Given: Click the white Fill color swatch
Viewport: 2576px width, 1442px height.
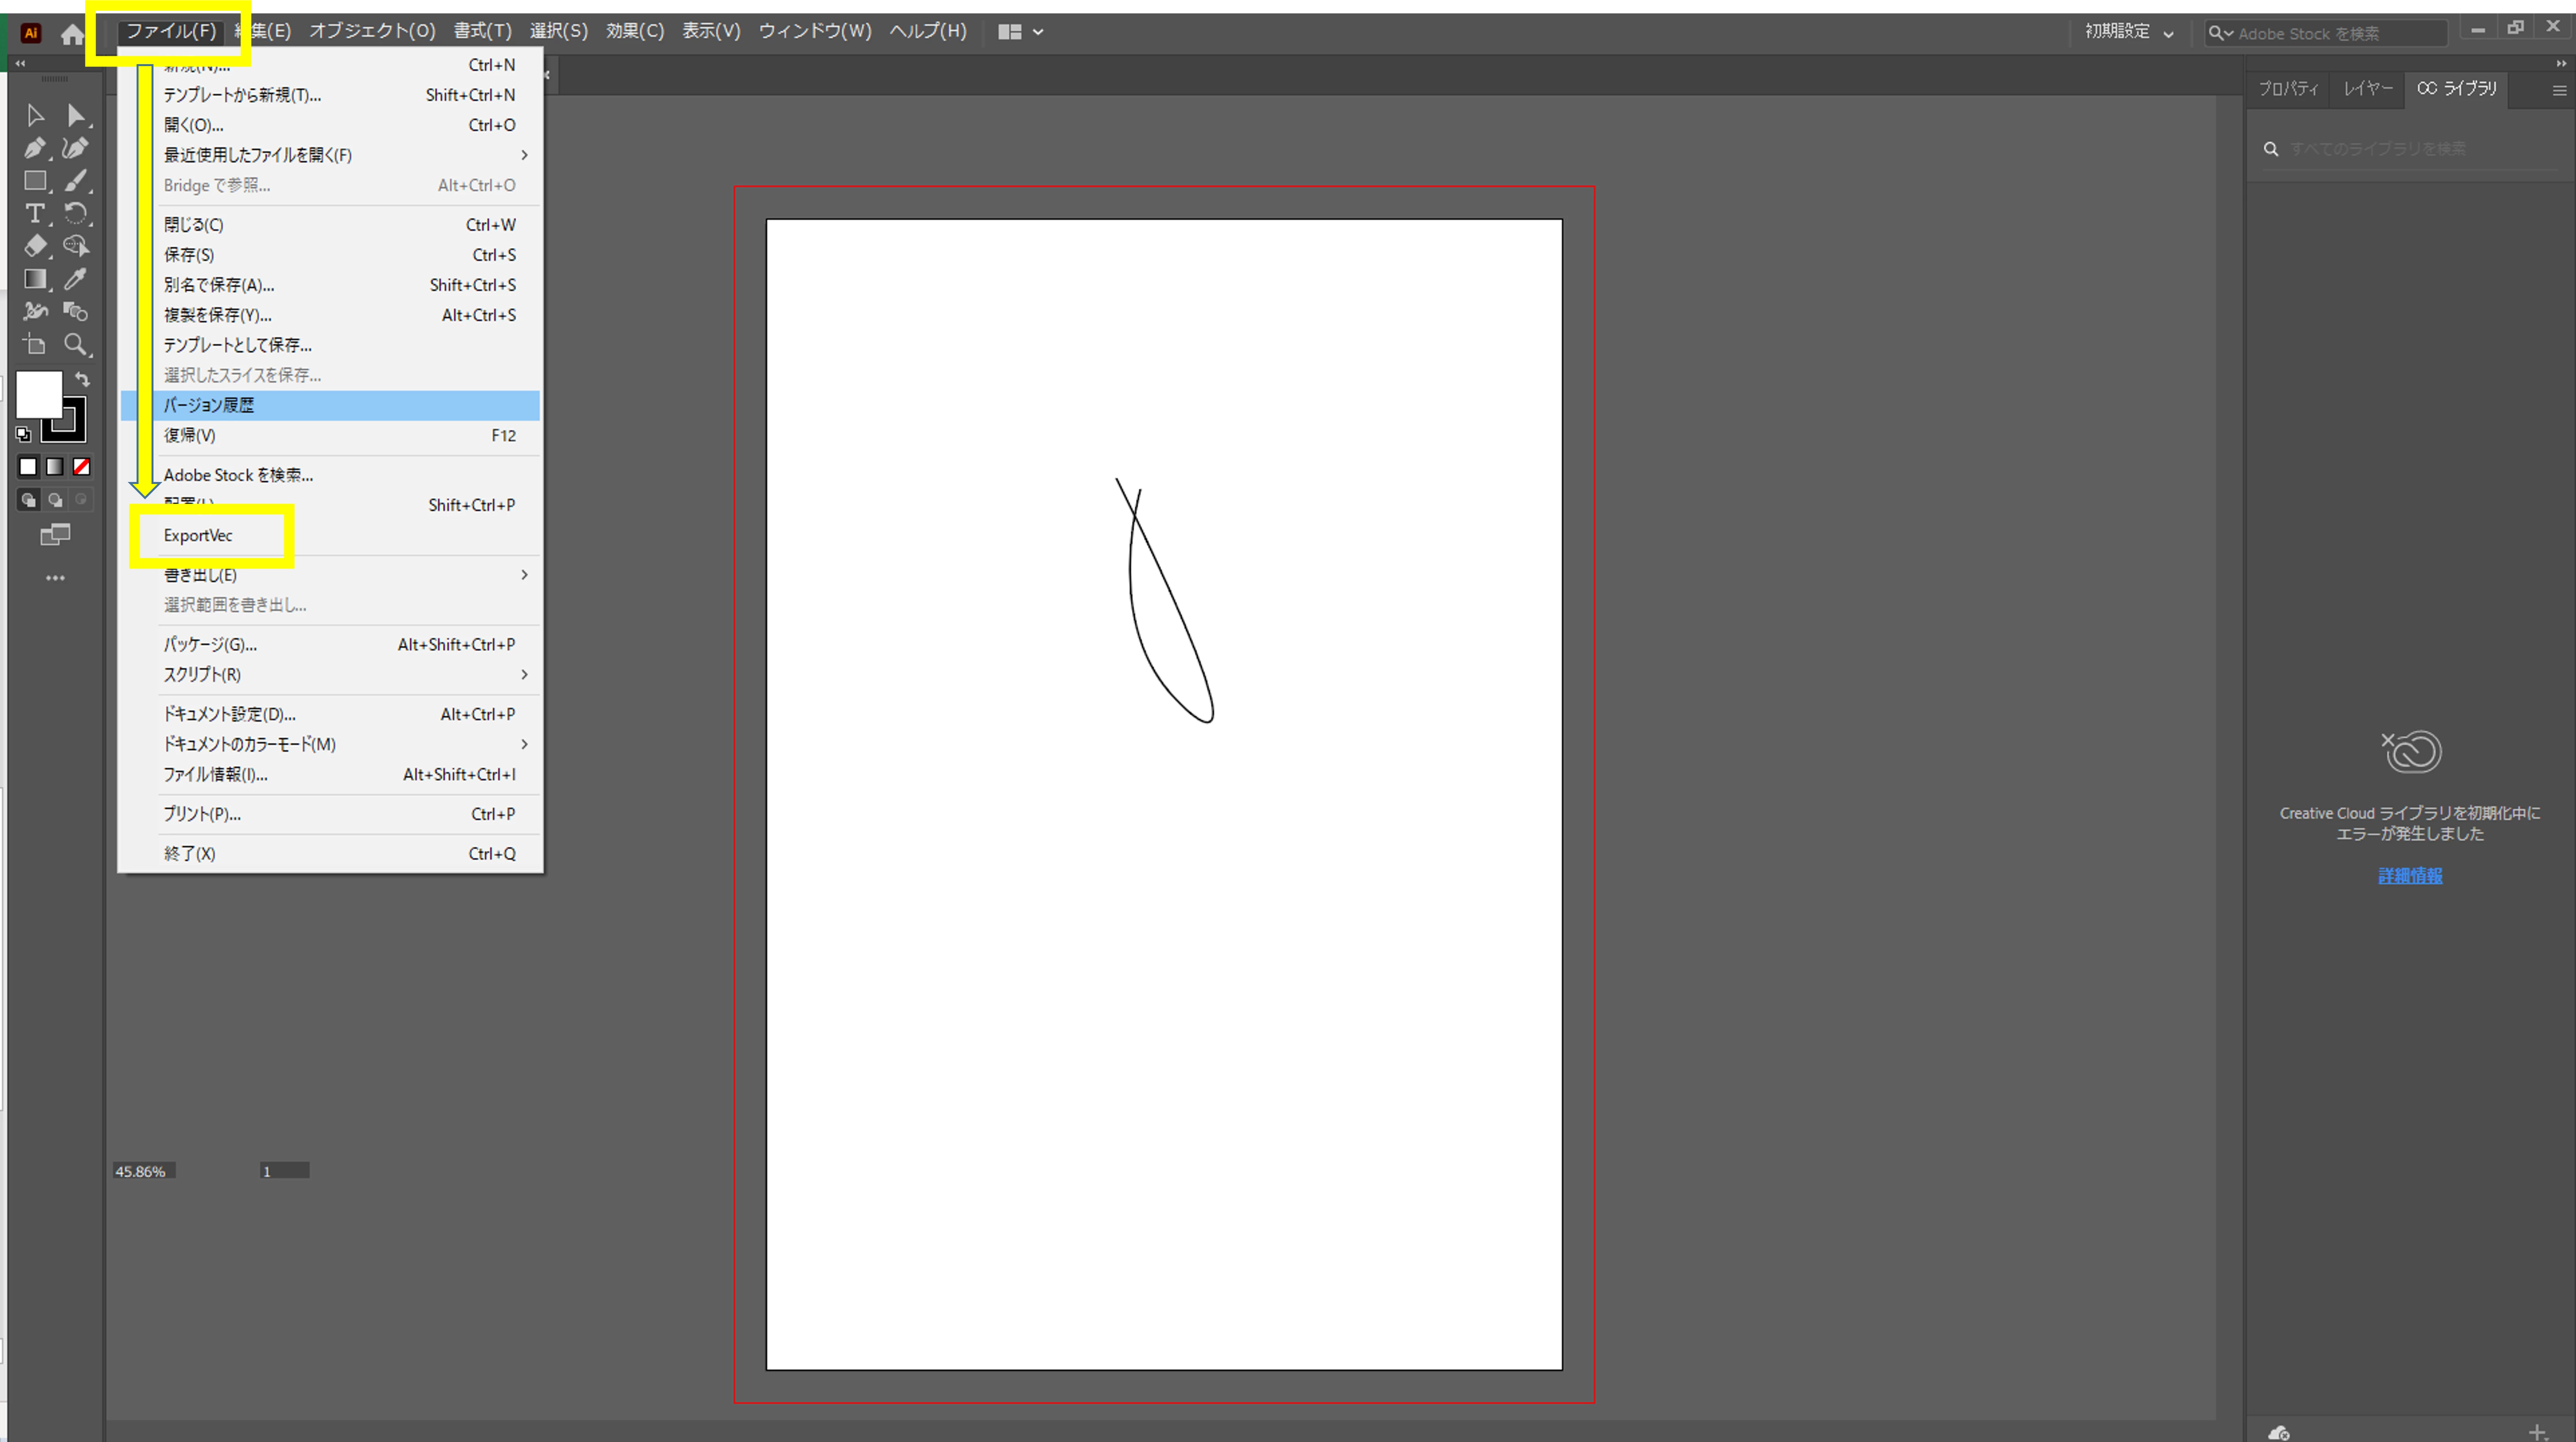Looking at the screenshot, I should 38,394.
